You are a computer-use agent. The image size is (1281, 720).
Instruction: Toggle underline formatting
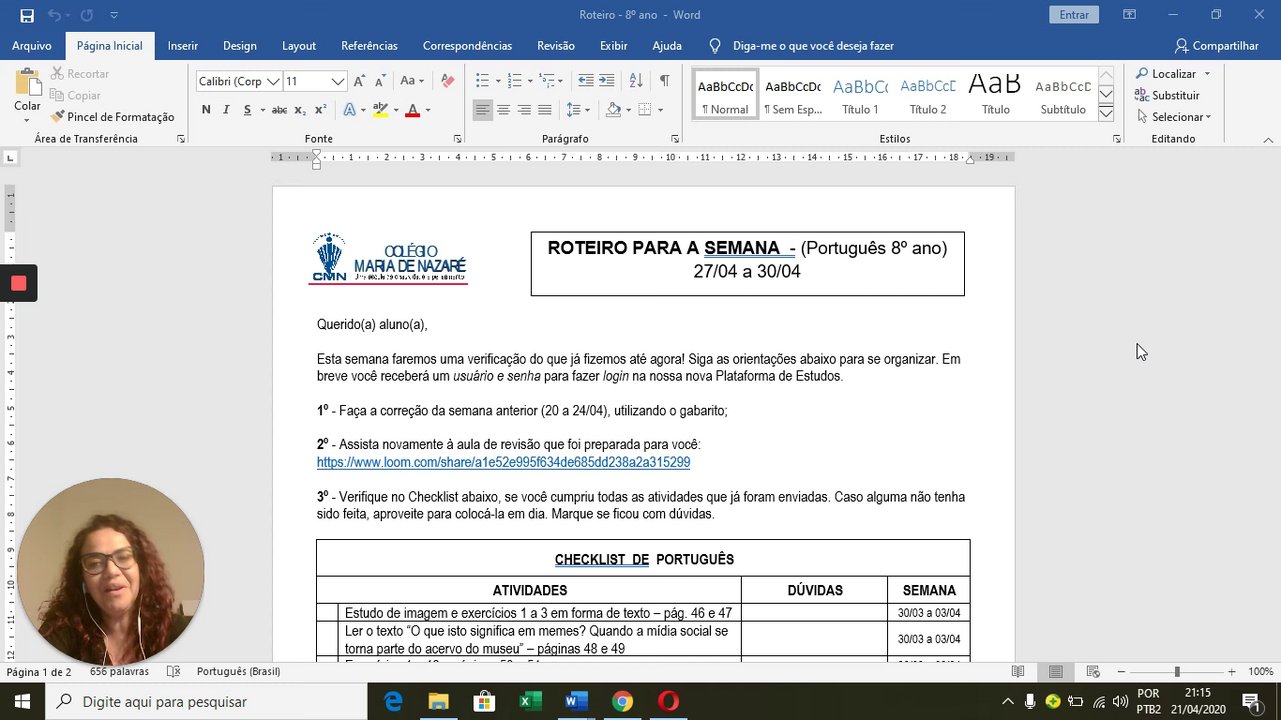[x=247, y=110]
